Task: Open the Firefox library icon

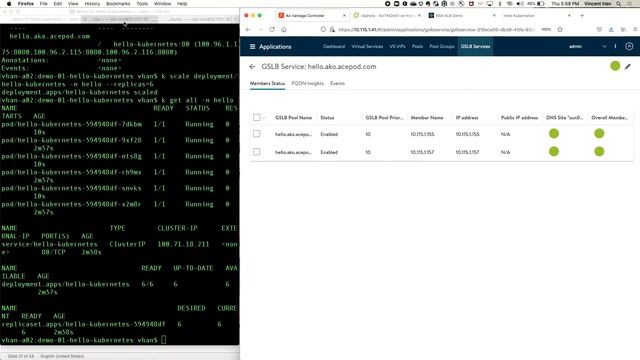Action: (x=623, y=29)
